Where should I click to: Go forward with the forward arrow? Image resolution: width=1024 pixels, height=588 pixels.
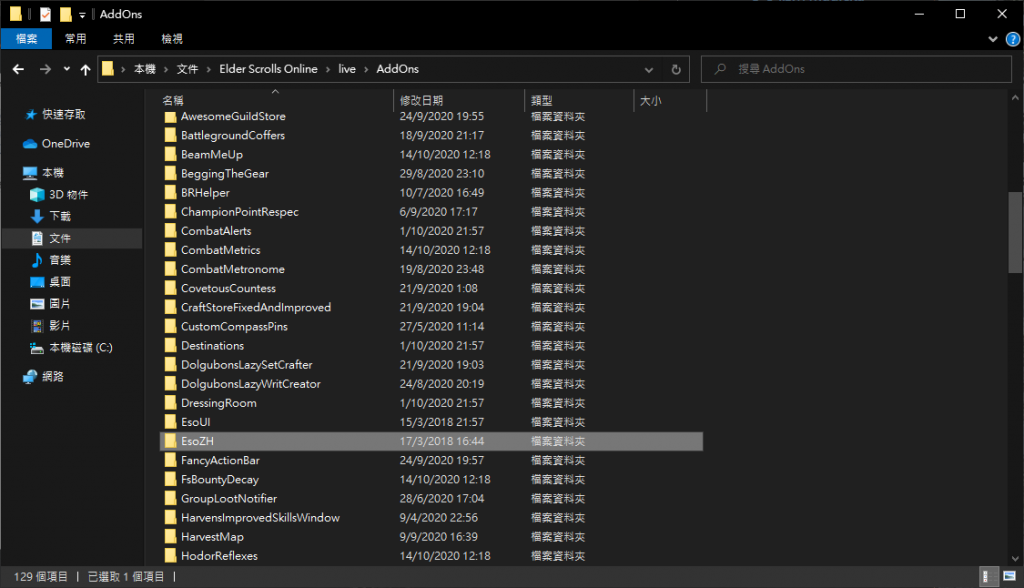pos(45,69)
